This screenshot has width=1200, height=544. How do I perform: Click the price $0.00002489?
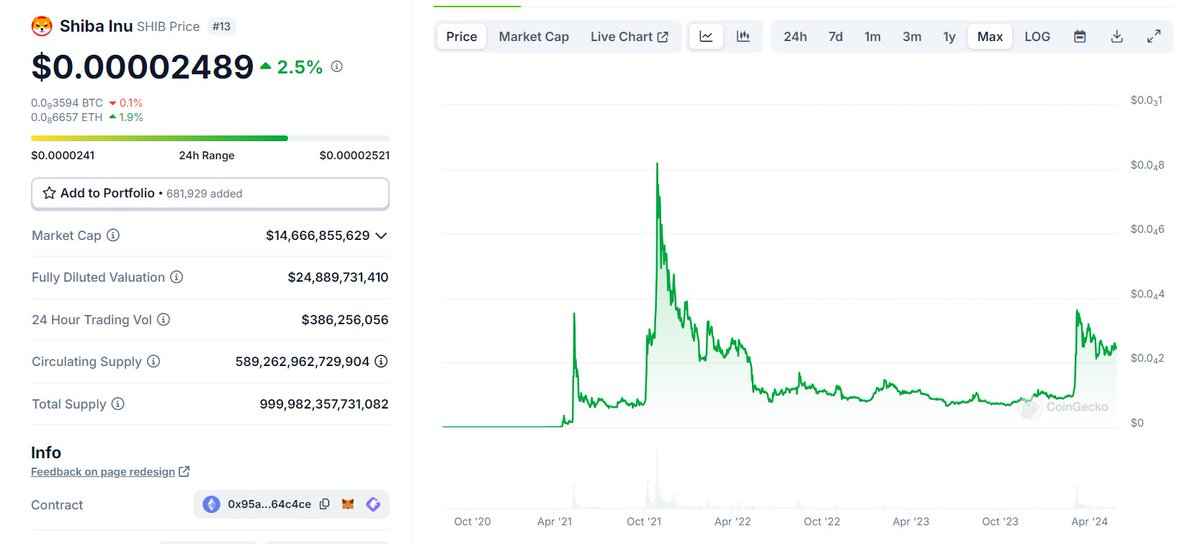[x=142, y=67]
